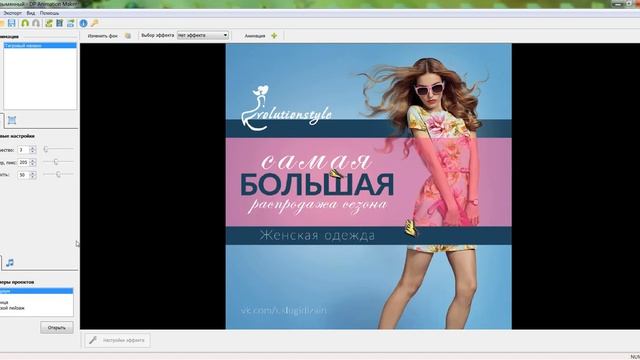Click the yellow key registration icon

pyautogui.click(x=94, y=23)
